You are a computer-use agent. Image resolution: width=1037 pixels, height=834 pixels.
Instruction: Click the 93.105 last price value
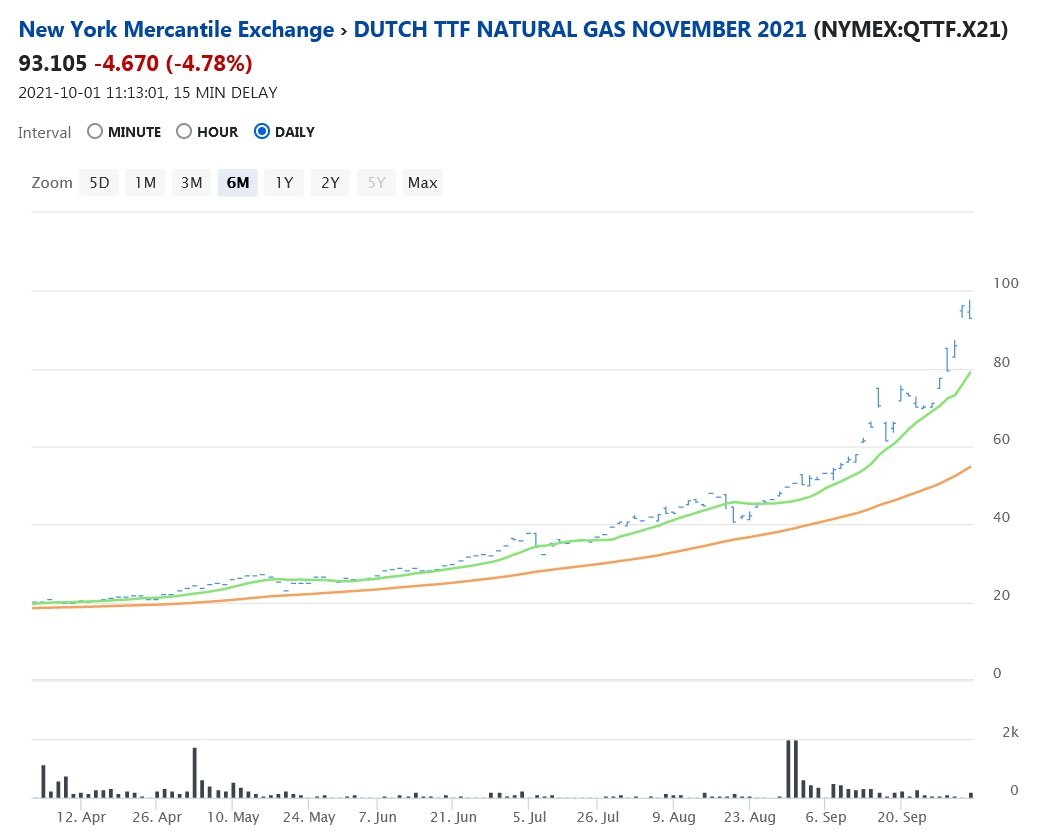53,63
